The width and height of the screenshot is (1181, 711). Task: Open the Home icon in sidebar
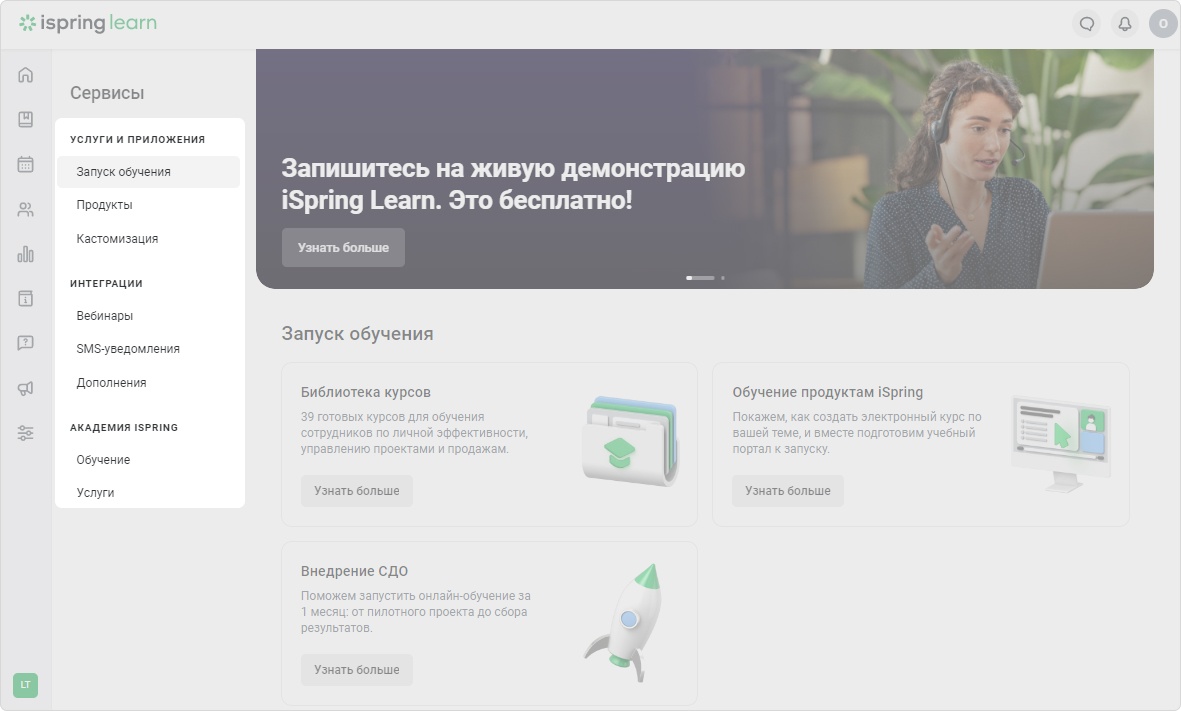[x=26, y=75]
